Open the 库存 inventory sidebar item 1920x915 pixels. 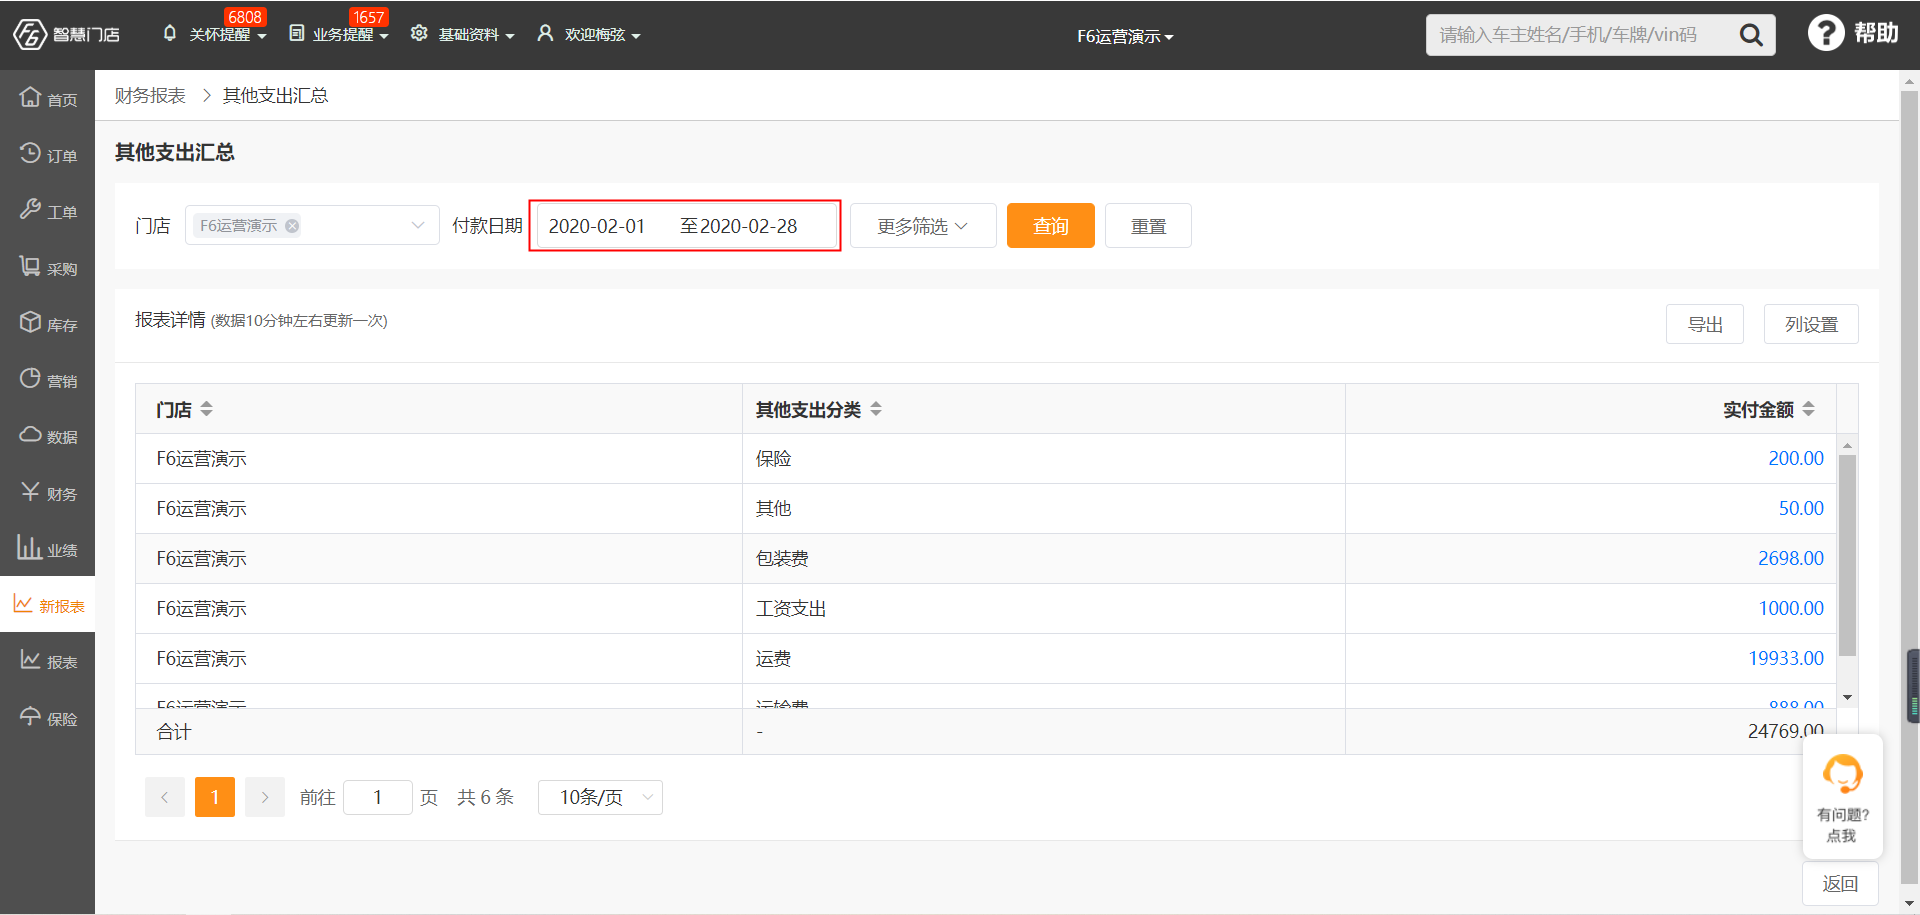(47, 324)
